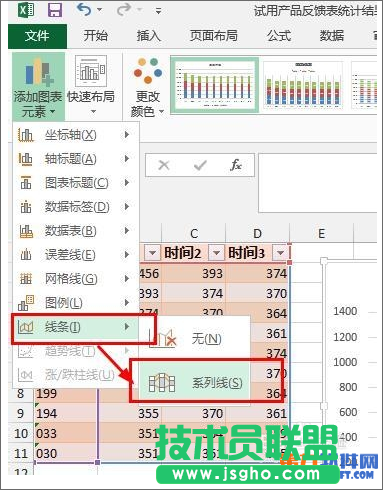
Task: Open the 数据表(B) data table submenu
Action: tap(76, 231)
